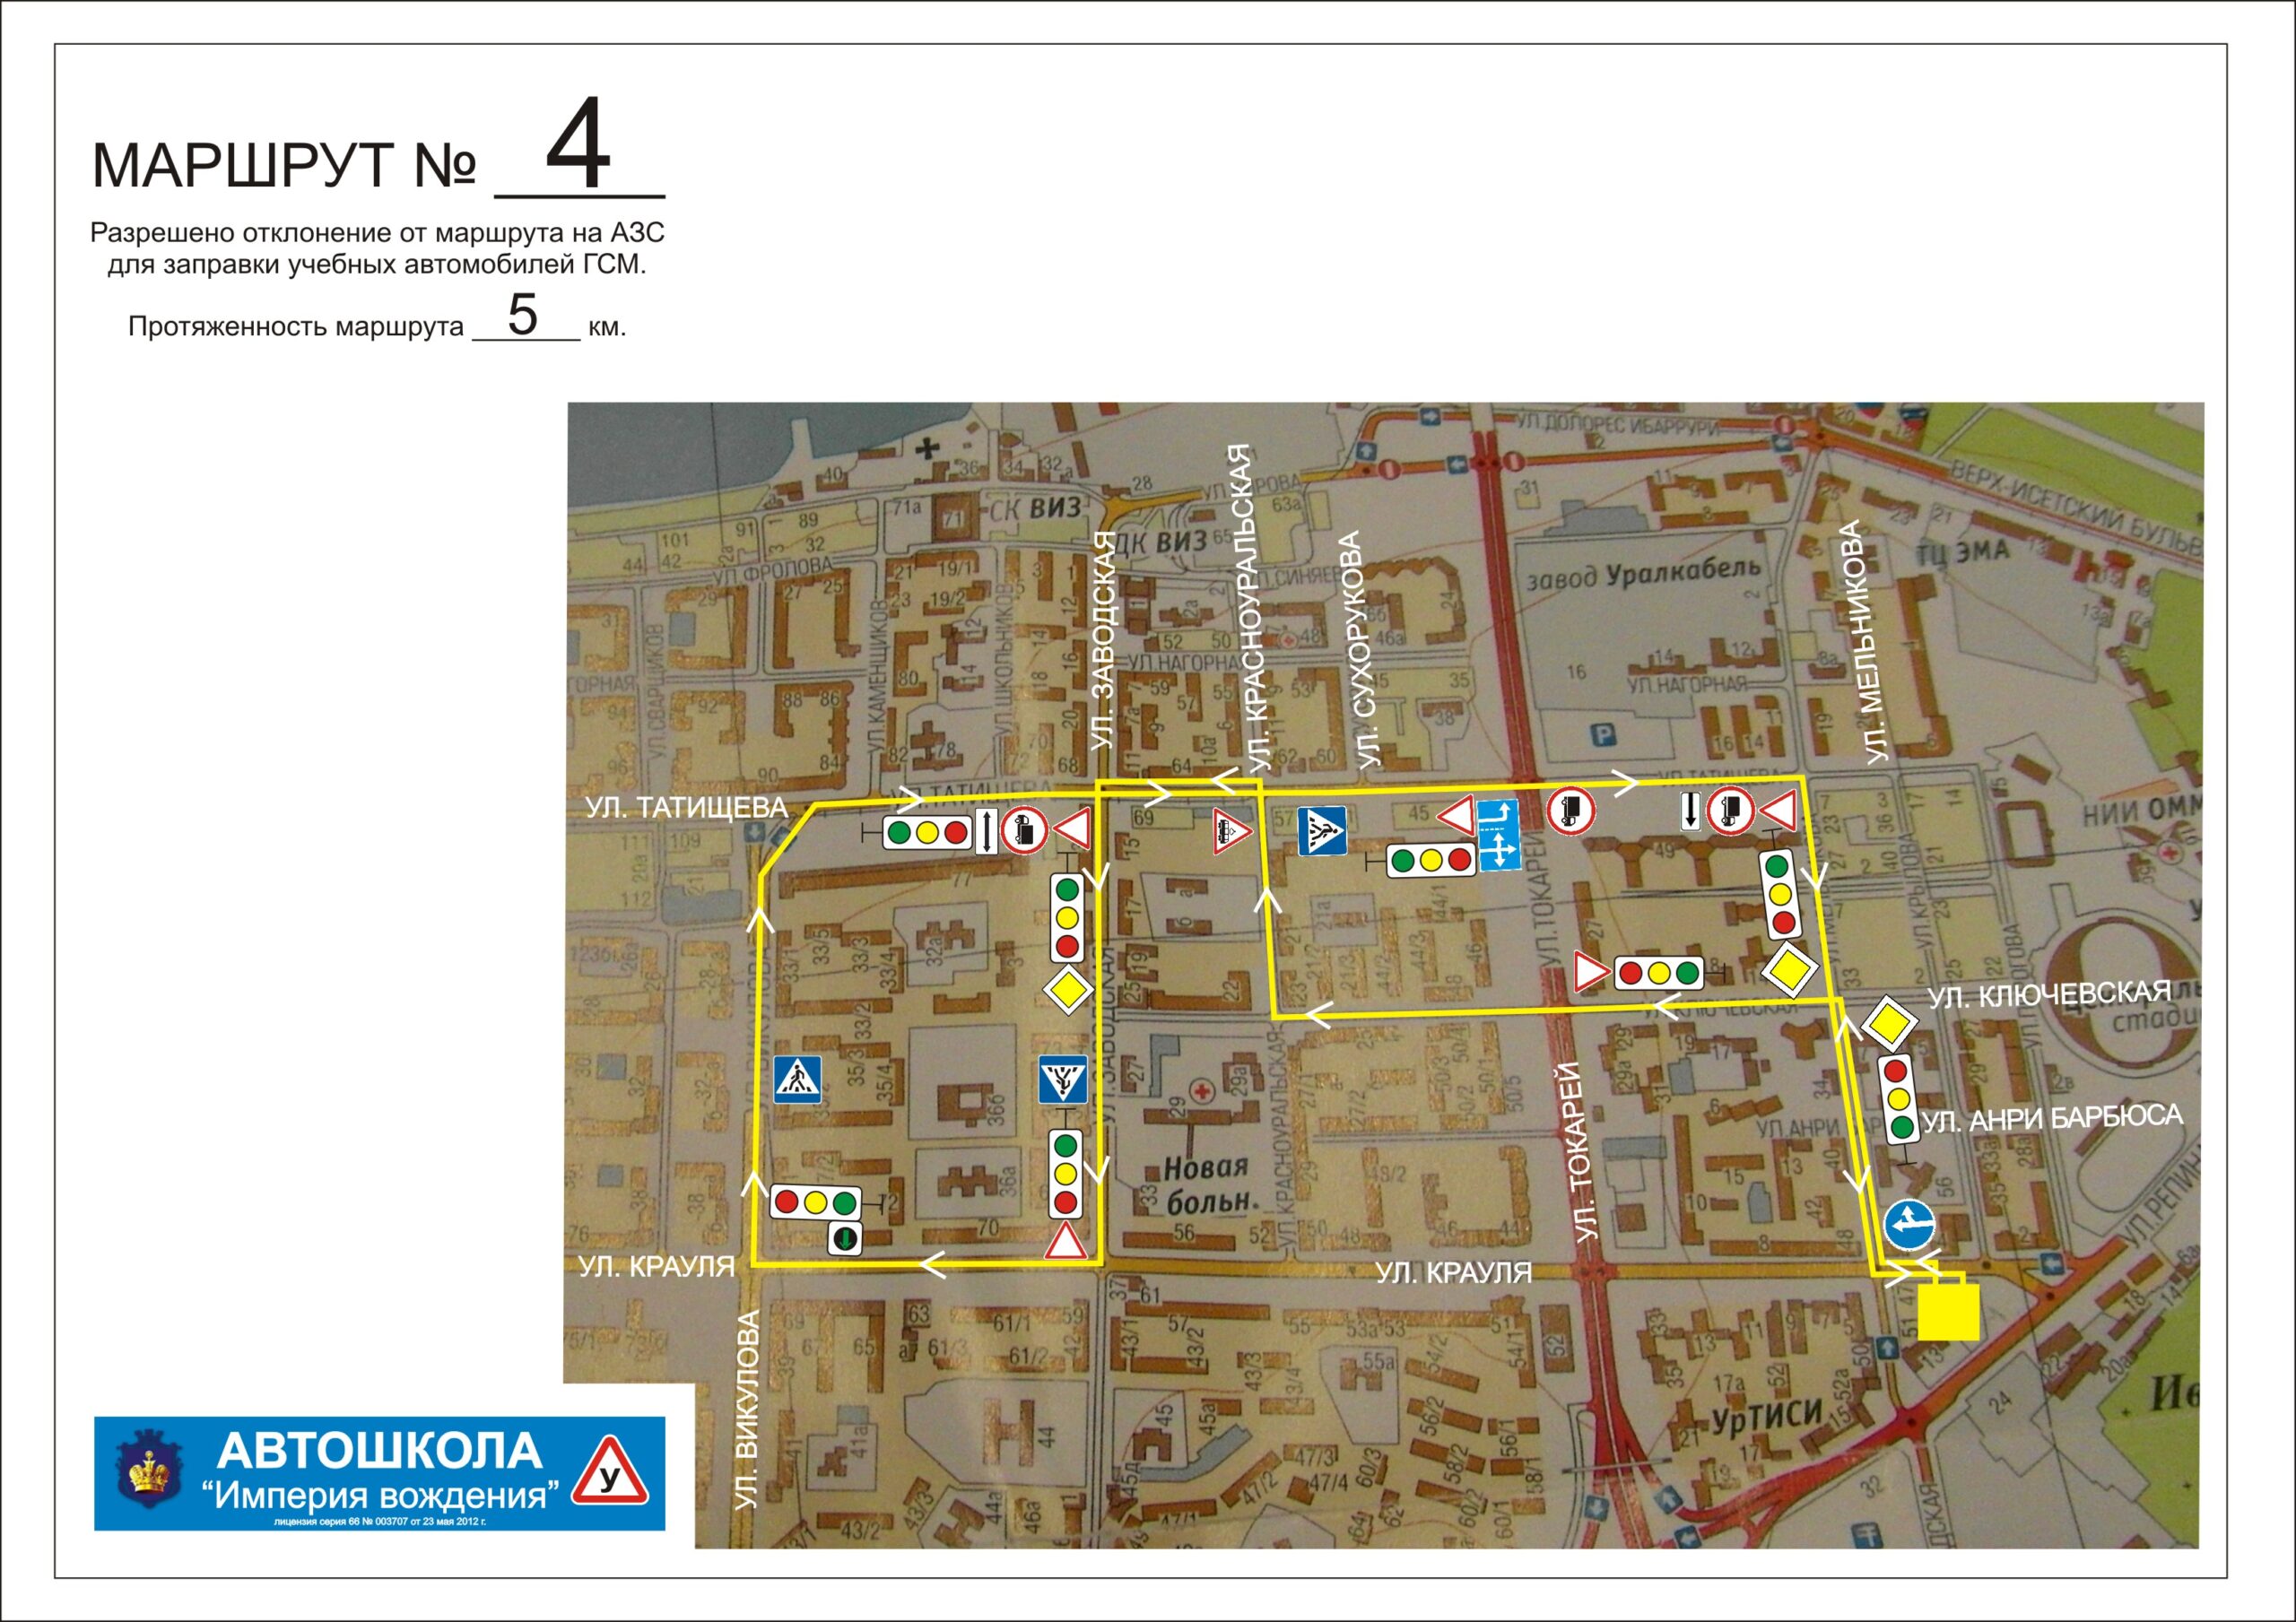Click the route length value 5
The width and height of the screenshot is (2296, 1622).
point(522,315)
